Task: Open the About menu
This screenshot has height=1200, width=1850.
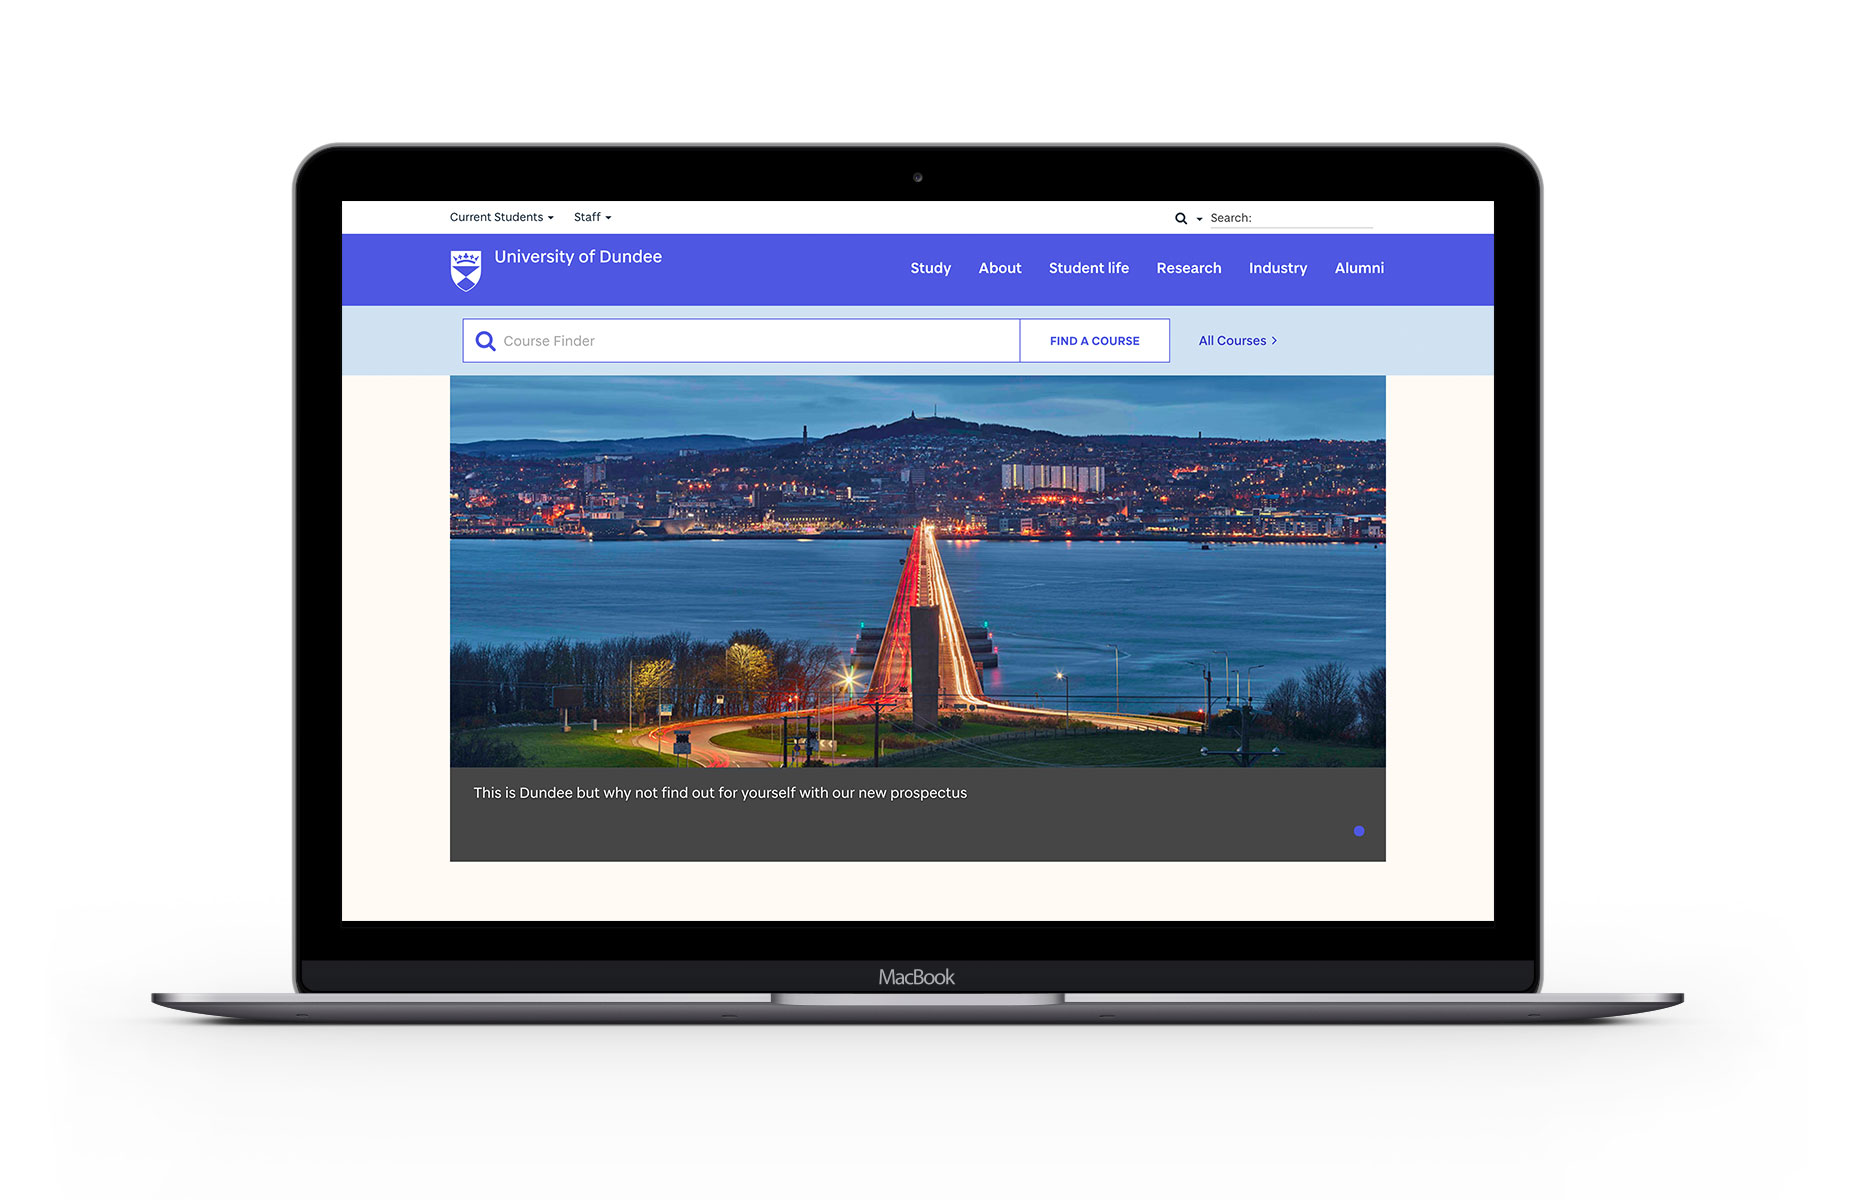Action: click(999, 268)
